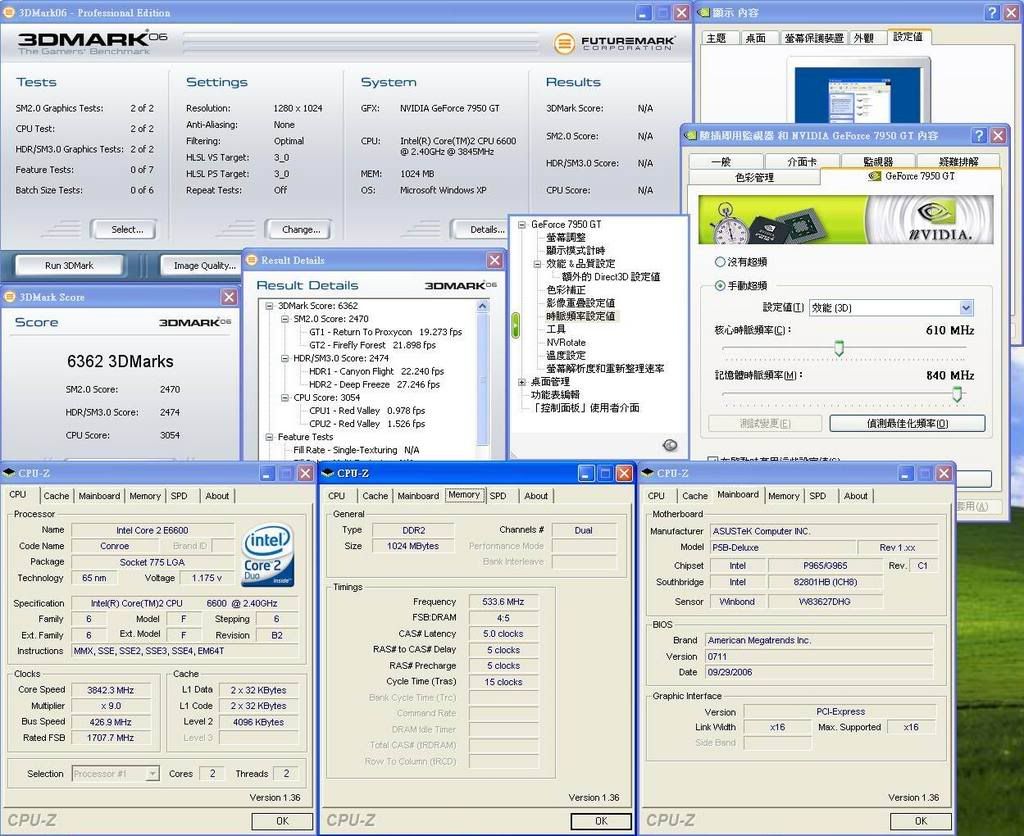
Task: Select the manual overclocking radio option
Action: (x=720, y=285)
